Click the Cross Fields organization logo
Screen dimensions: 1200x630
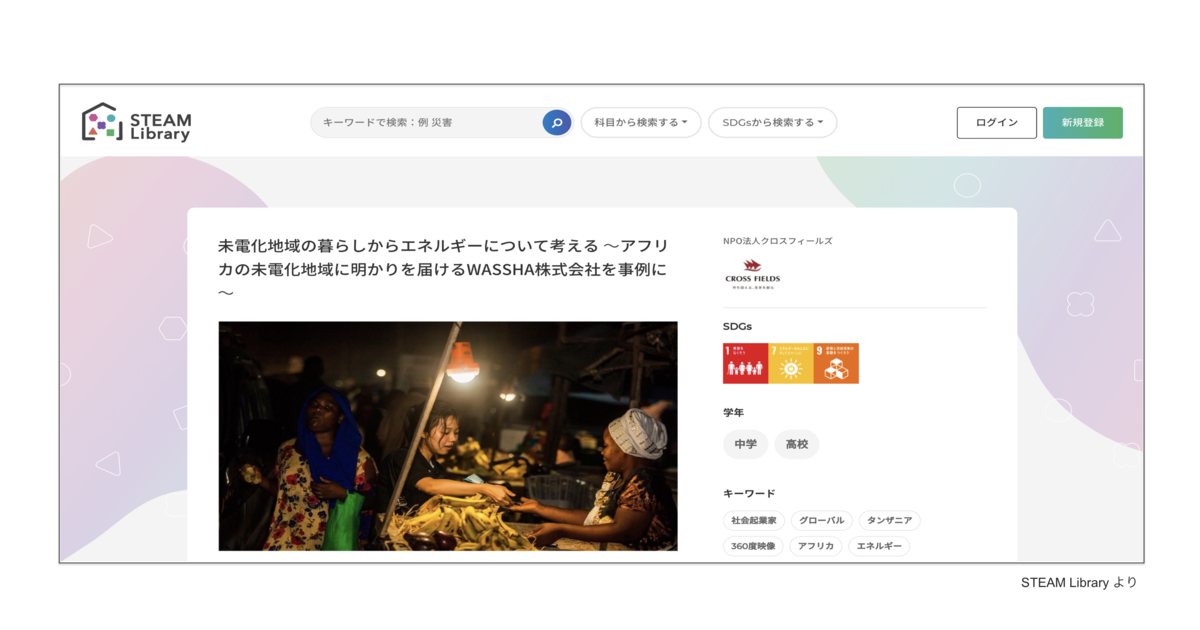click(x=753, y=274)
